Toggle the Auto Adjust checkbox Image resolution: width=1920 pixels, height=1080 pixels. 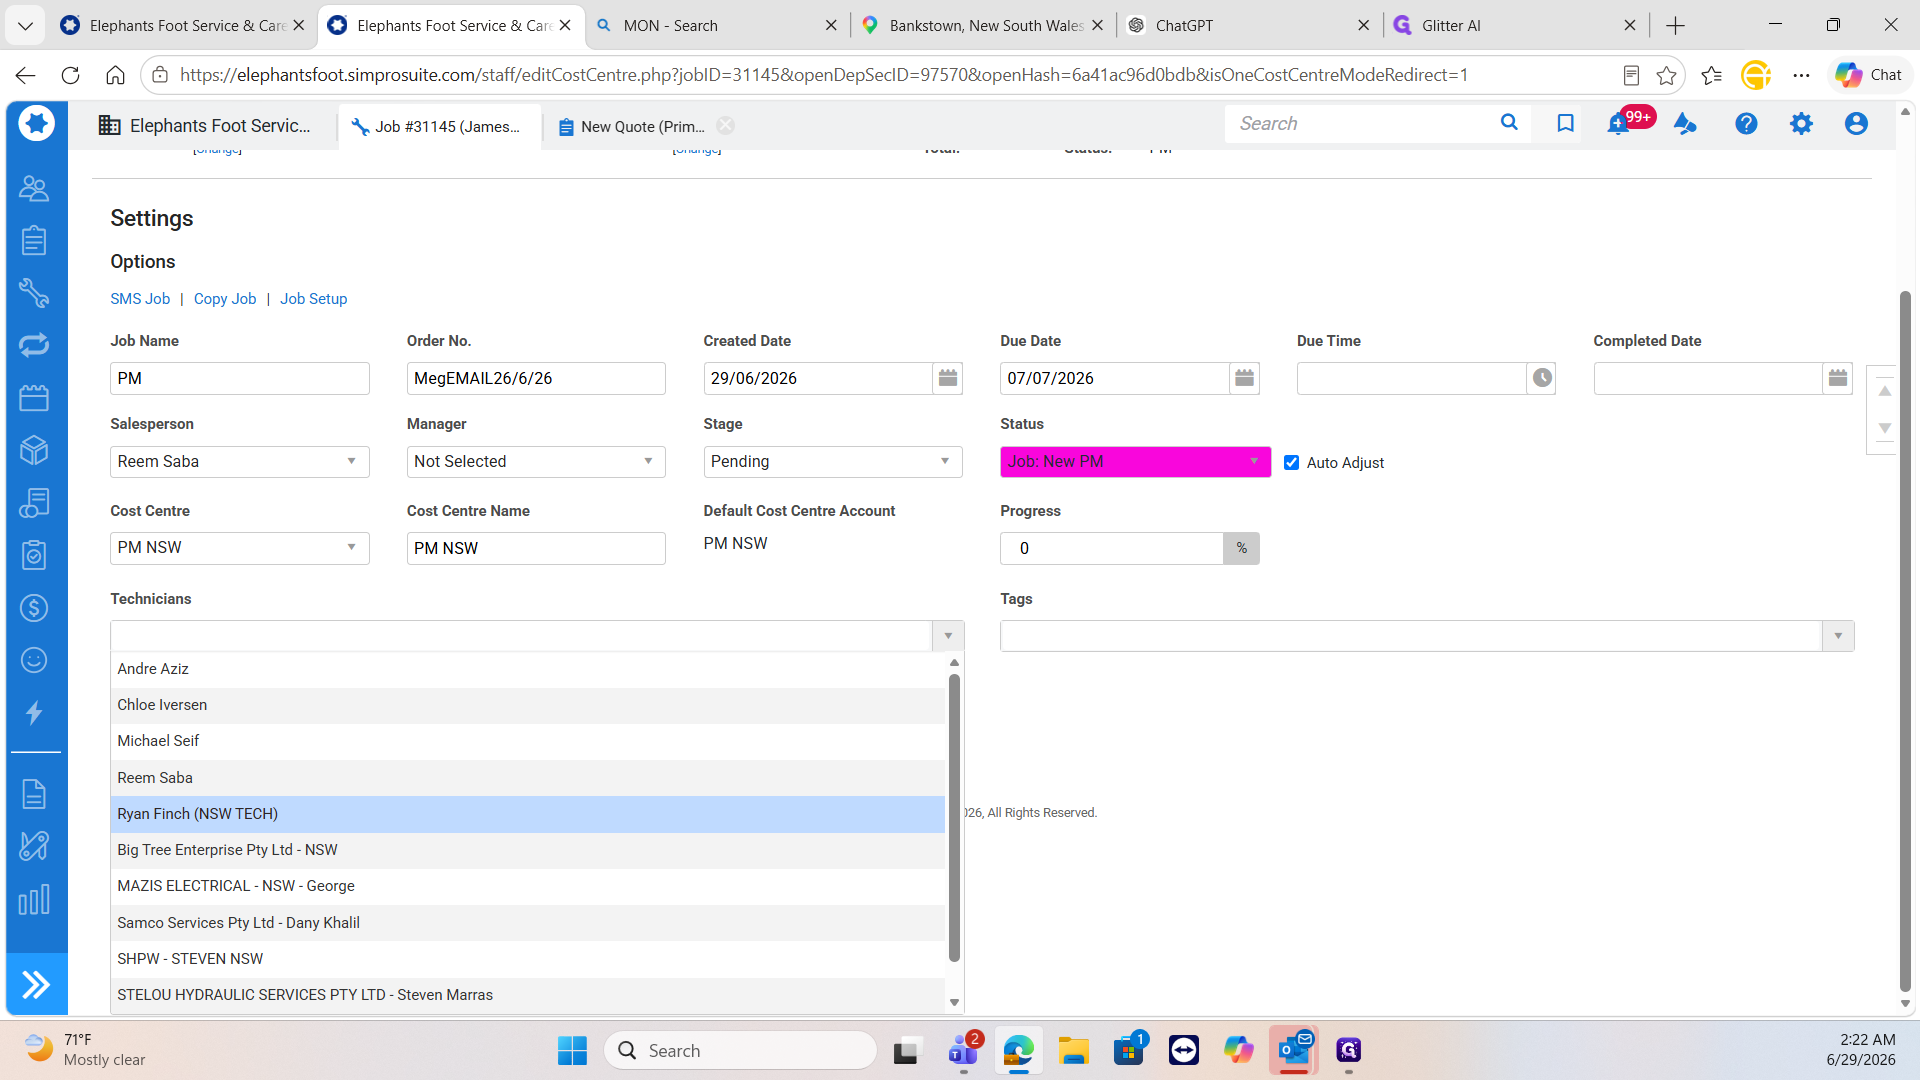(x=1291, y=462)
